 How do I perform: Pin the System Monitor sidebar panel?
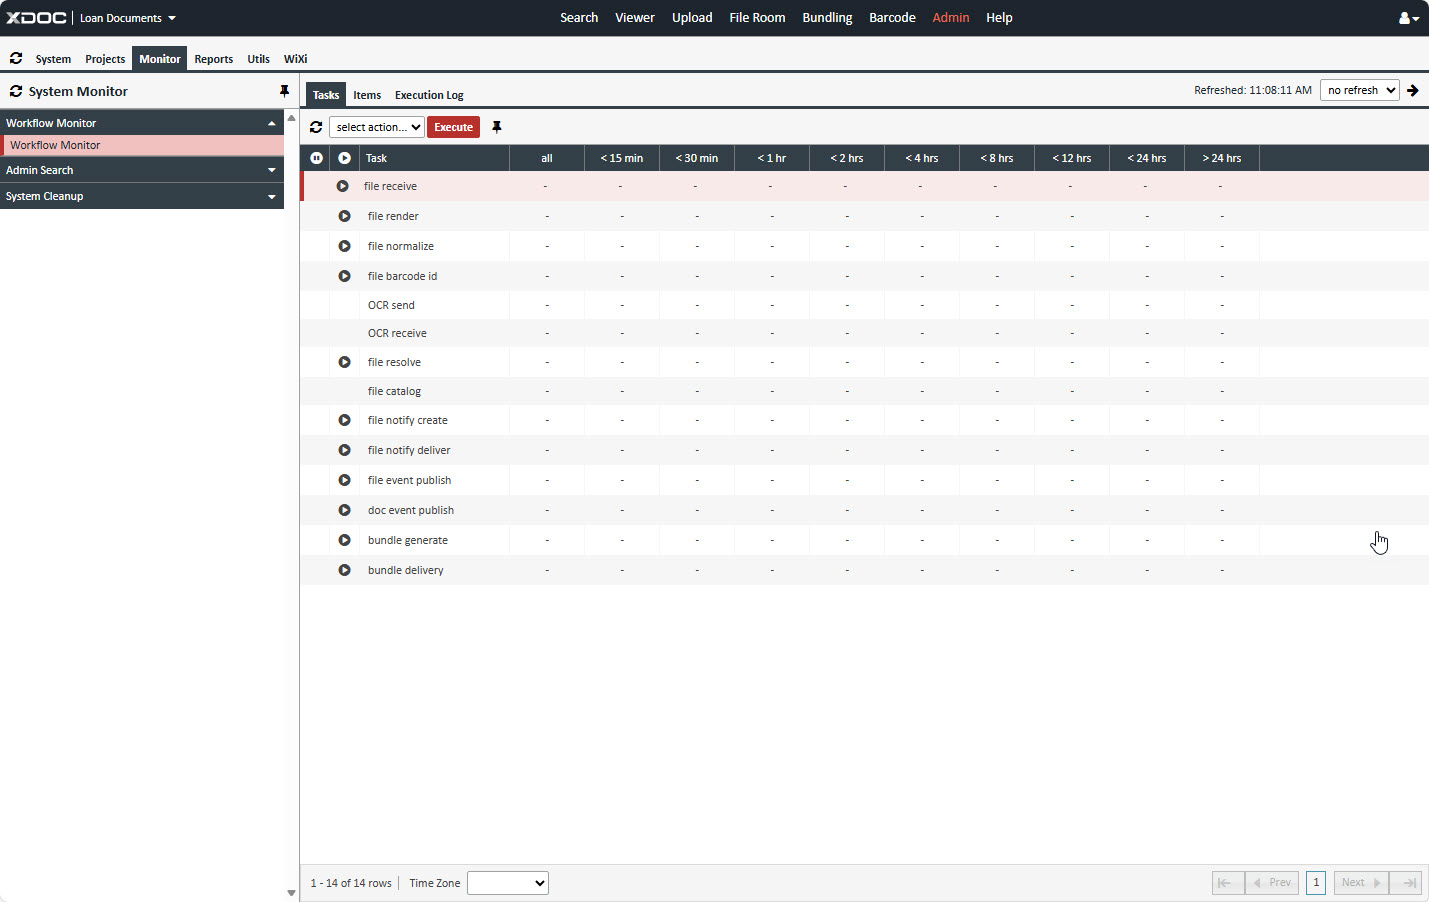coord(284,91)
